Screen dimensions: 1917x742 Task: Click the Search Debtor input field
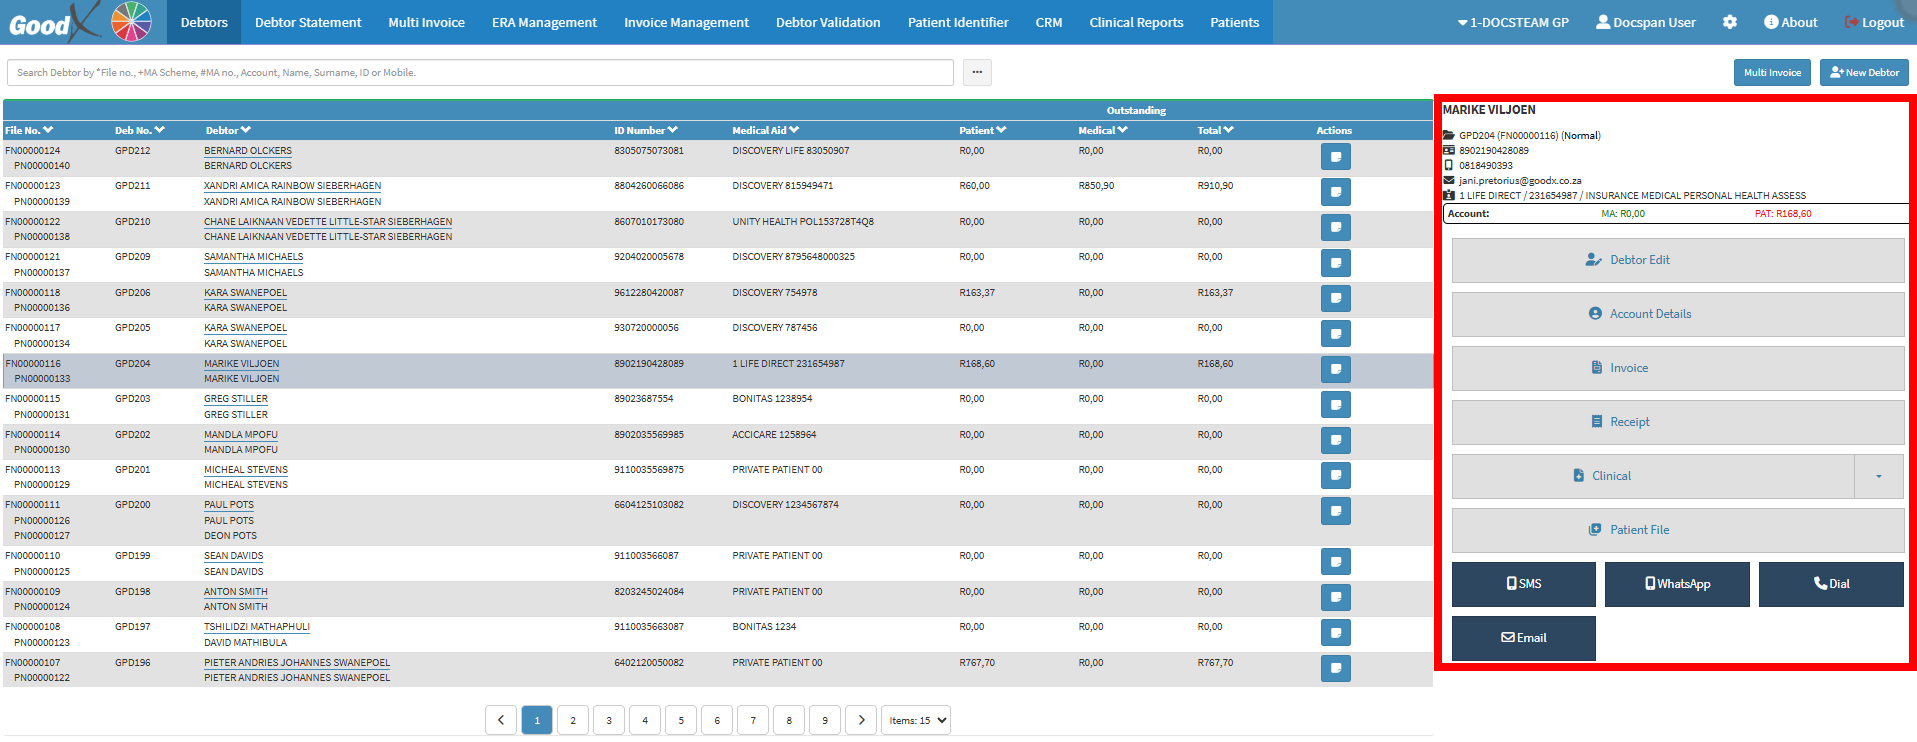click(480, 72)
